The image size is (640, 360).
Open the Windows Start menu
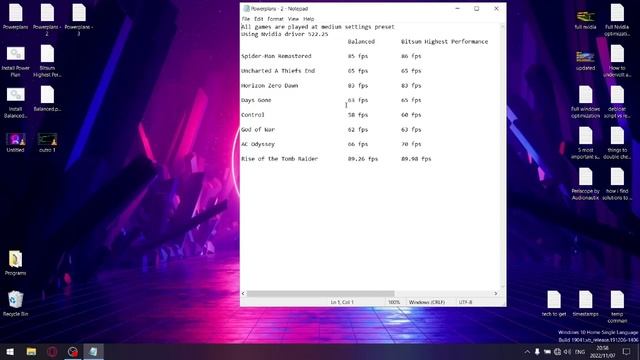(x=10, y=352)
